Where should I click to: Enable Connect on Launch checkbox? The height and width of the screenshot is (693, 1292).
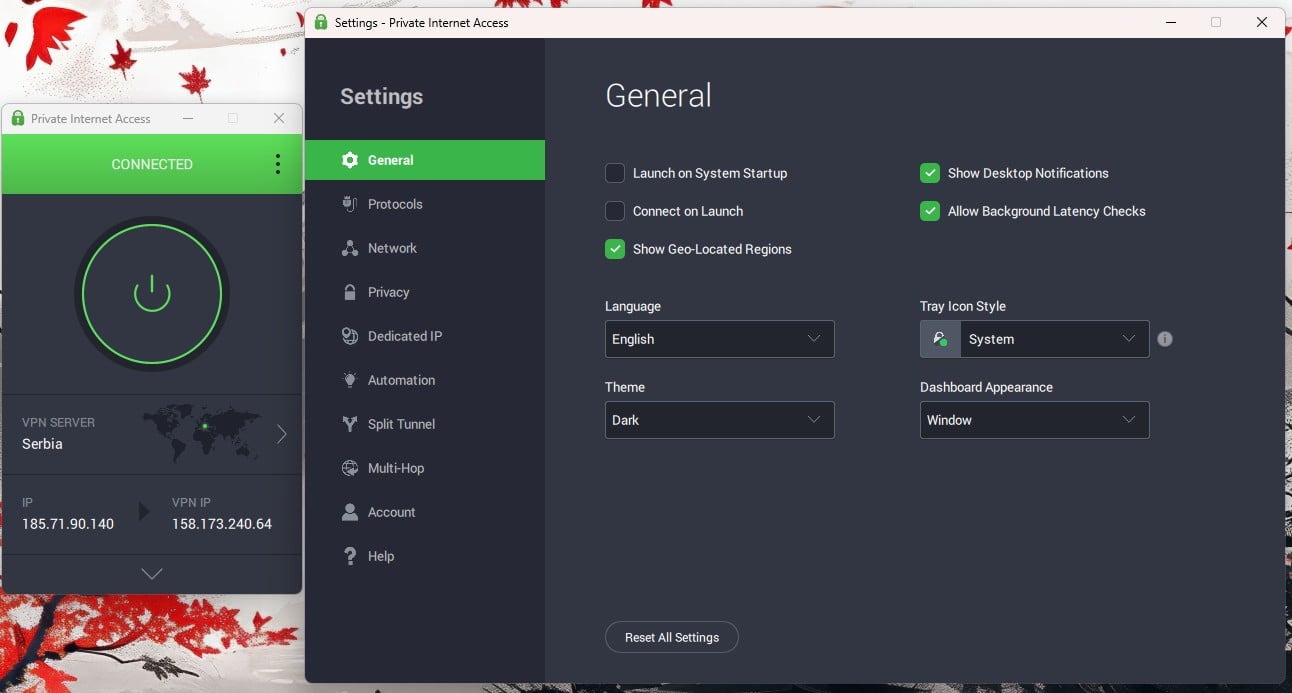pos(615,211)
